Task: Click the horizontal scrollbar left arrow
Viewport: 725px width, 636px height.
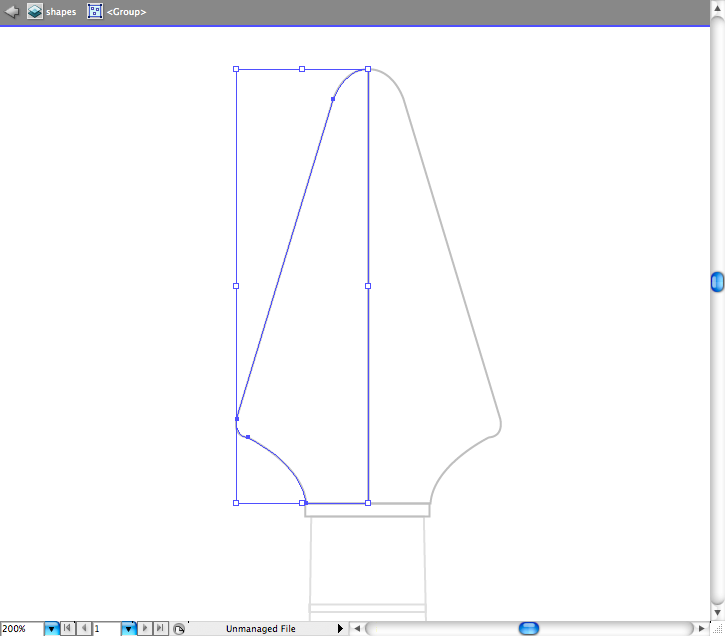Action: (x=355, y=628)
